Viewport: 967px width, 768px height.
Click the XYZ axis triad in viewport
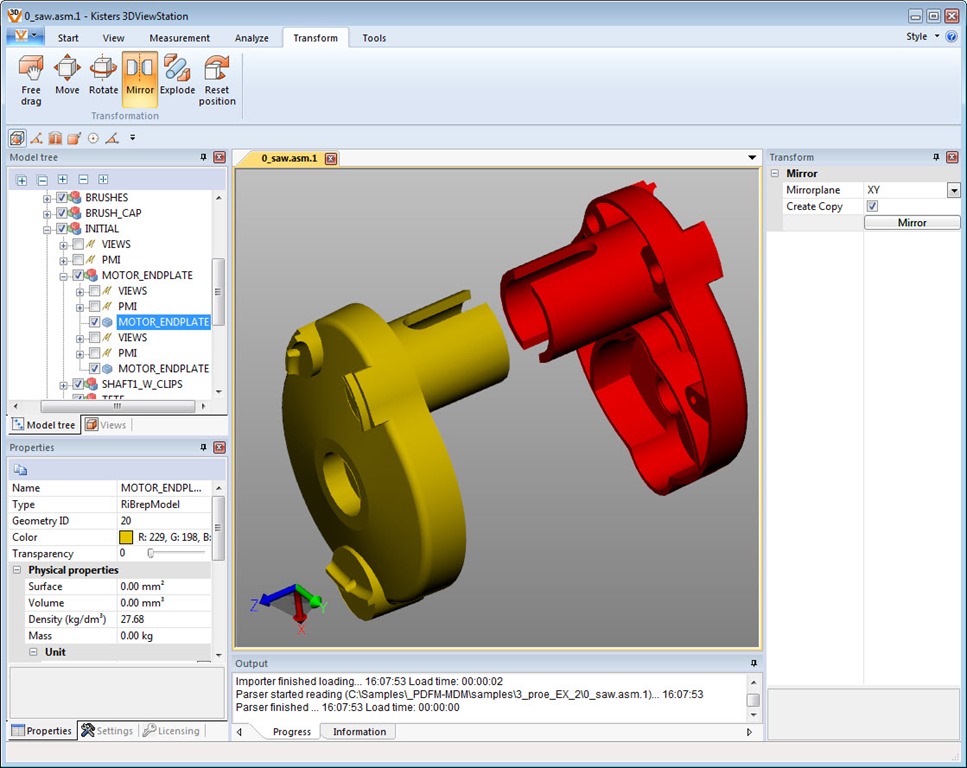[289, 607]
